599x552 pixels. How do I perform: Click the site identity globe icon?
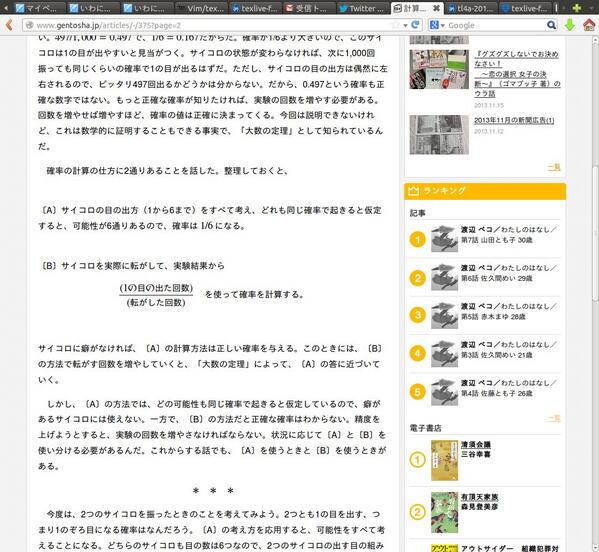(x=29, y=25)
